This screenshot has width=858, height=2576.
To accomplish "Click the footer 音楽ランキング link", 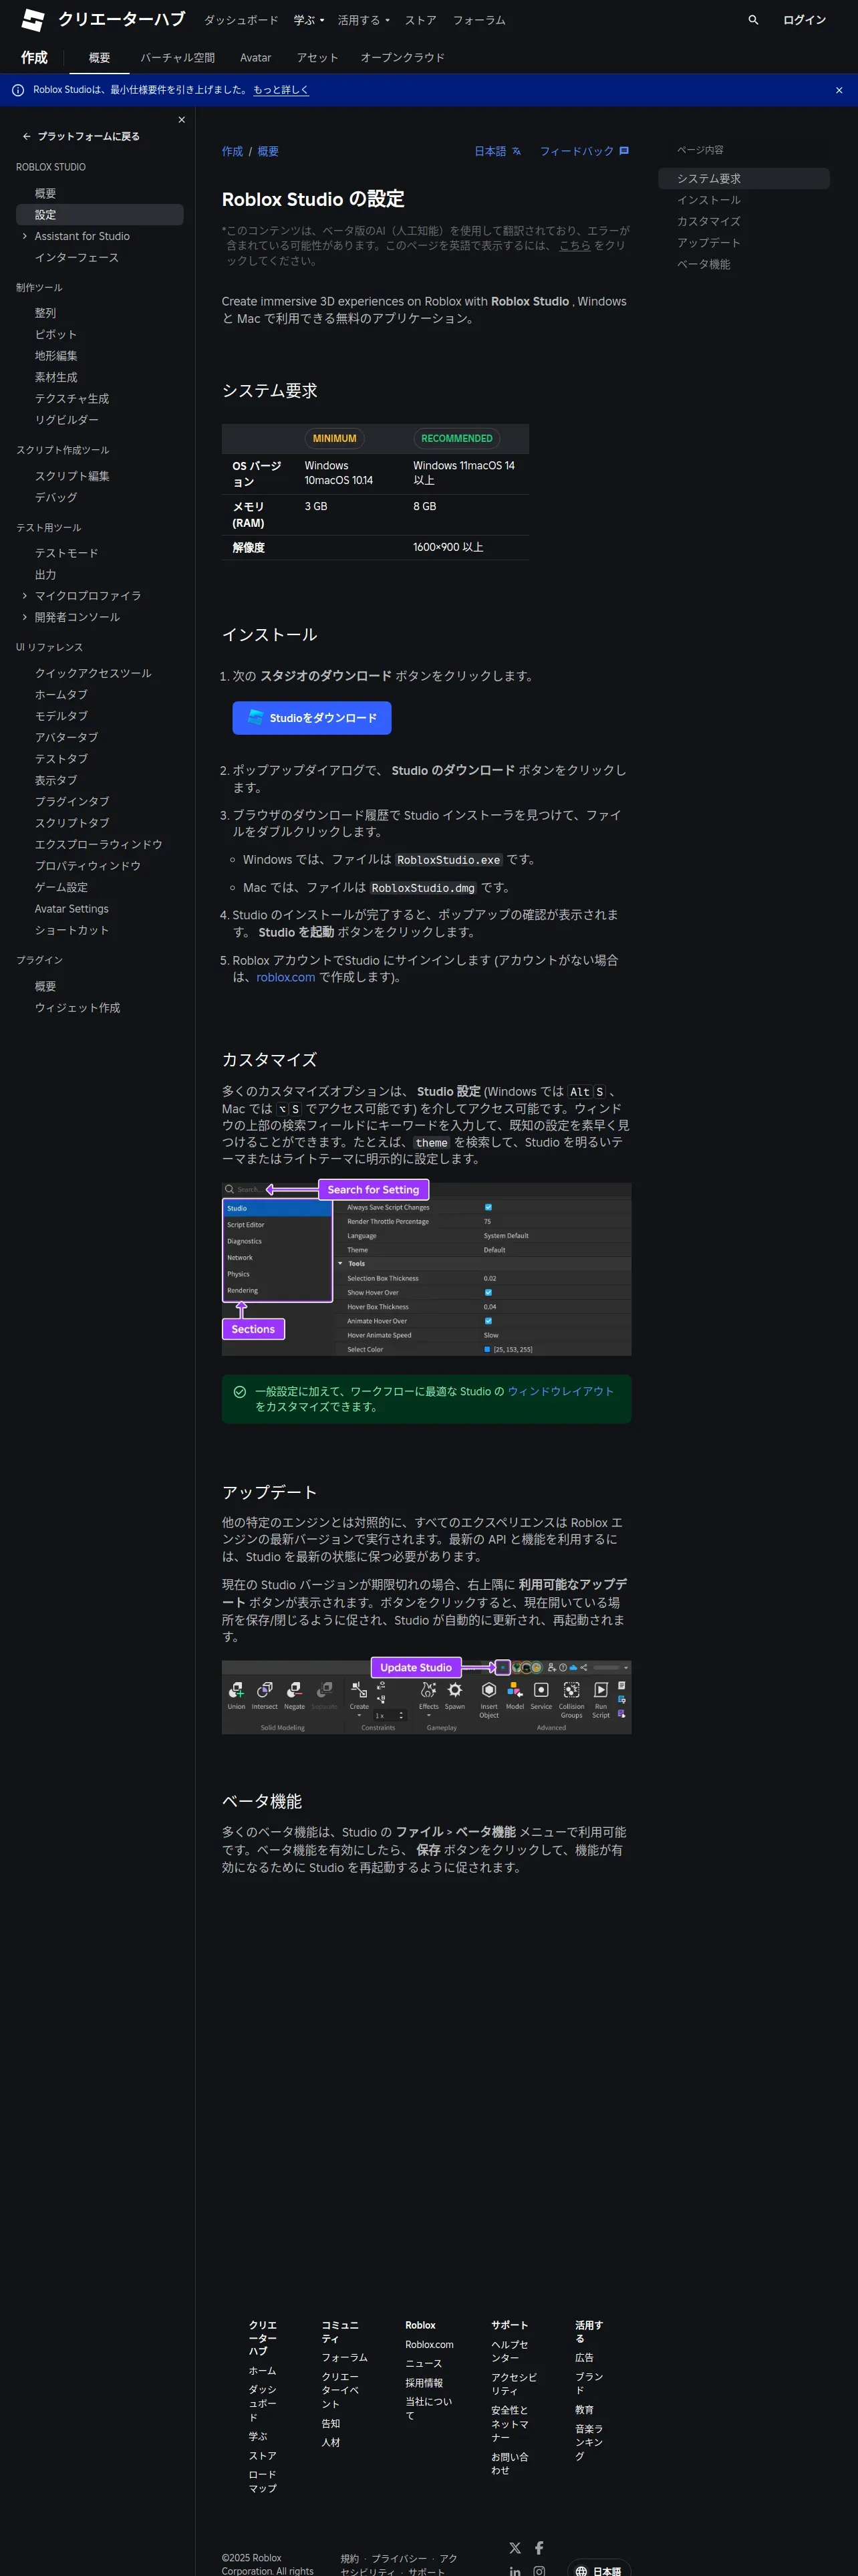I will (x=588, y=2442).
